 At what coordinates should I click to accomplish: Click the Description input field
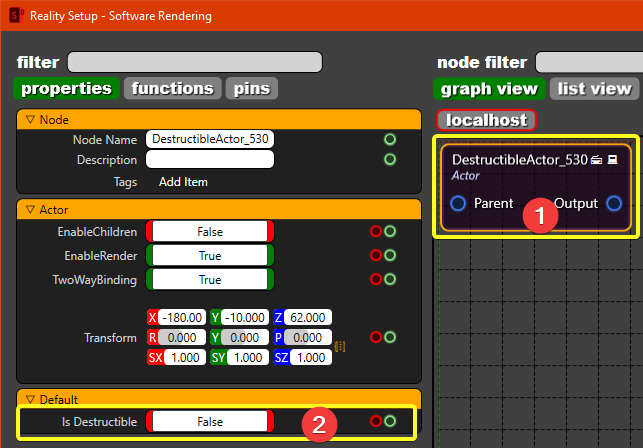(x=210, y=159)
